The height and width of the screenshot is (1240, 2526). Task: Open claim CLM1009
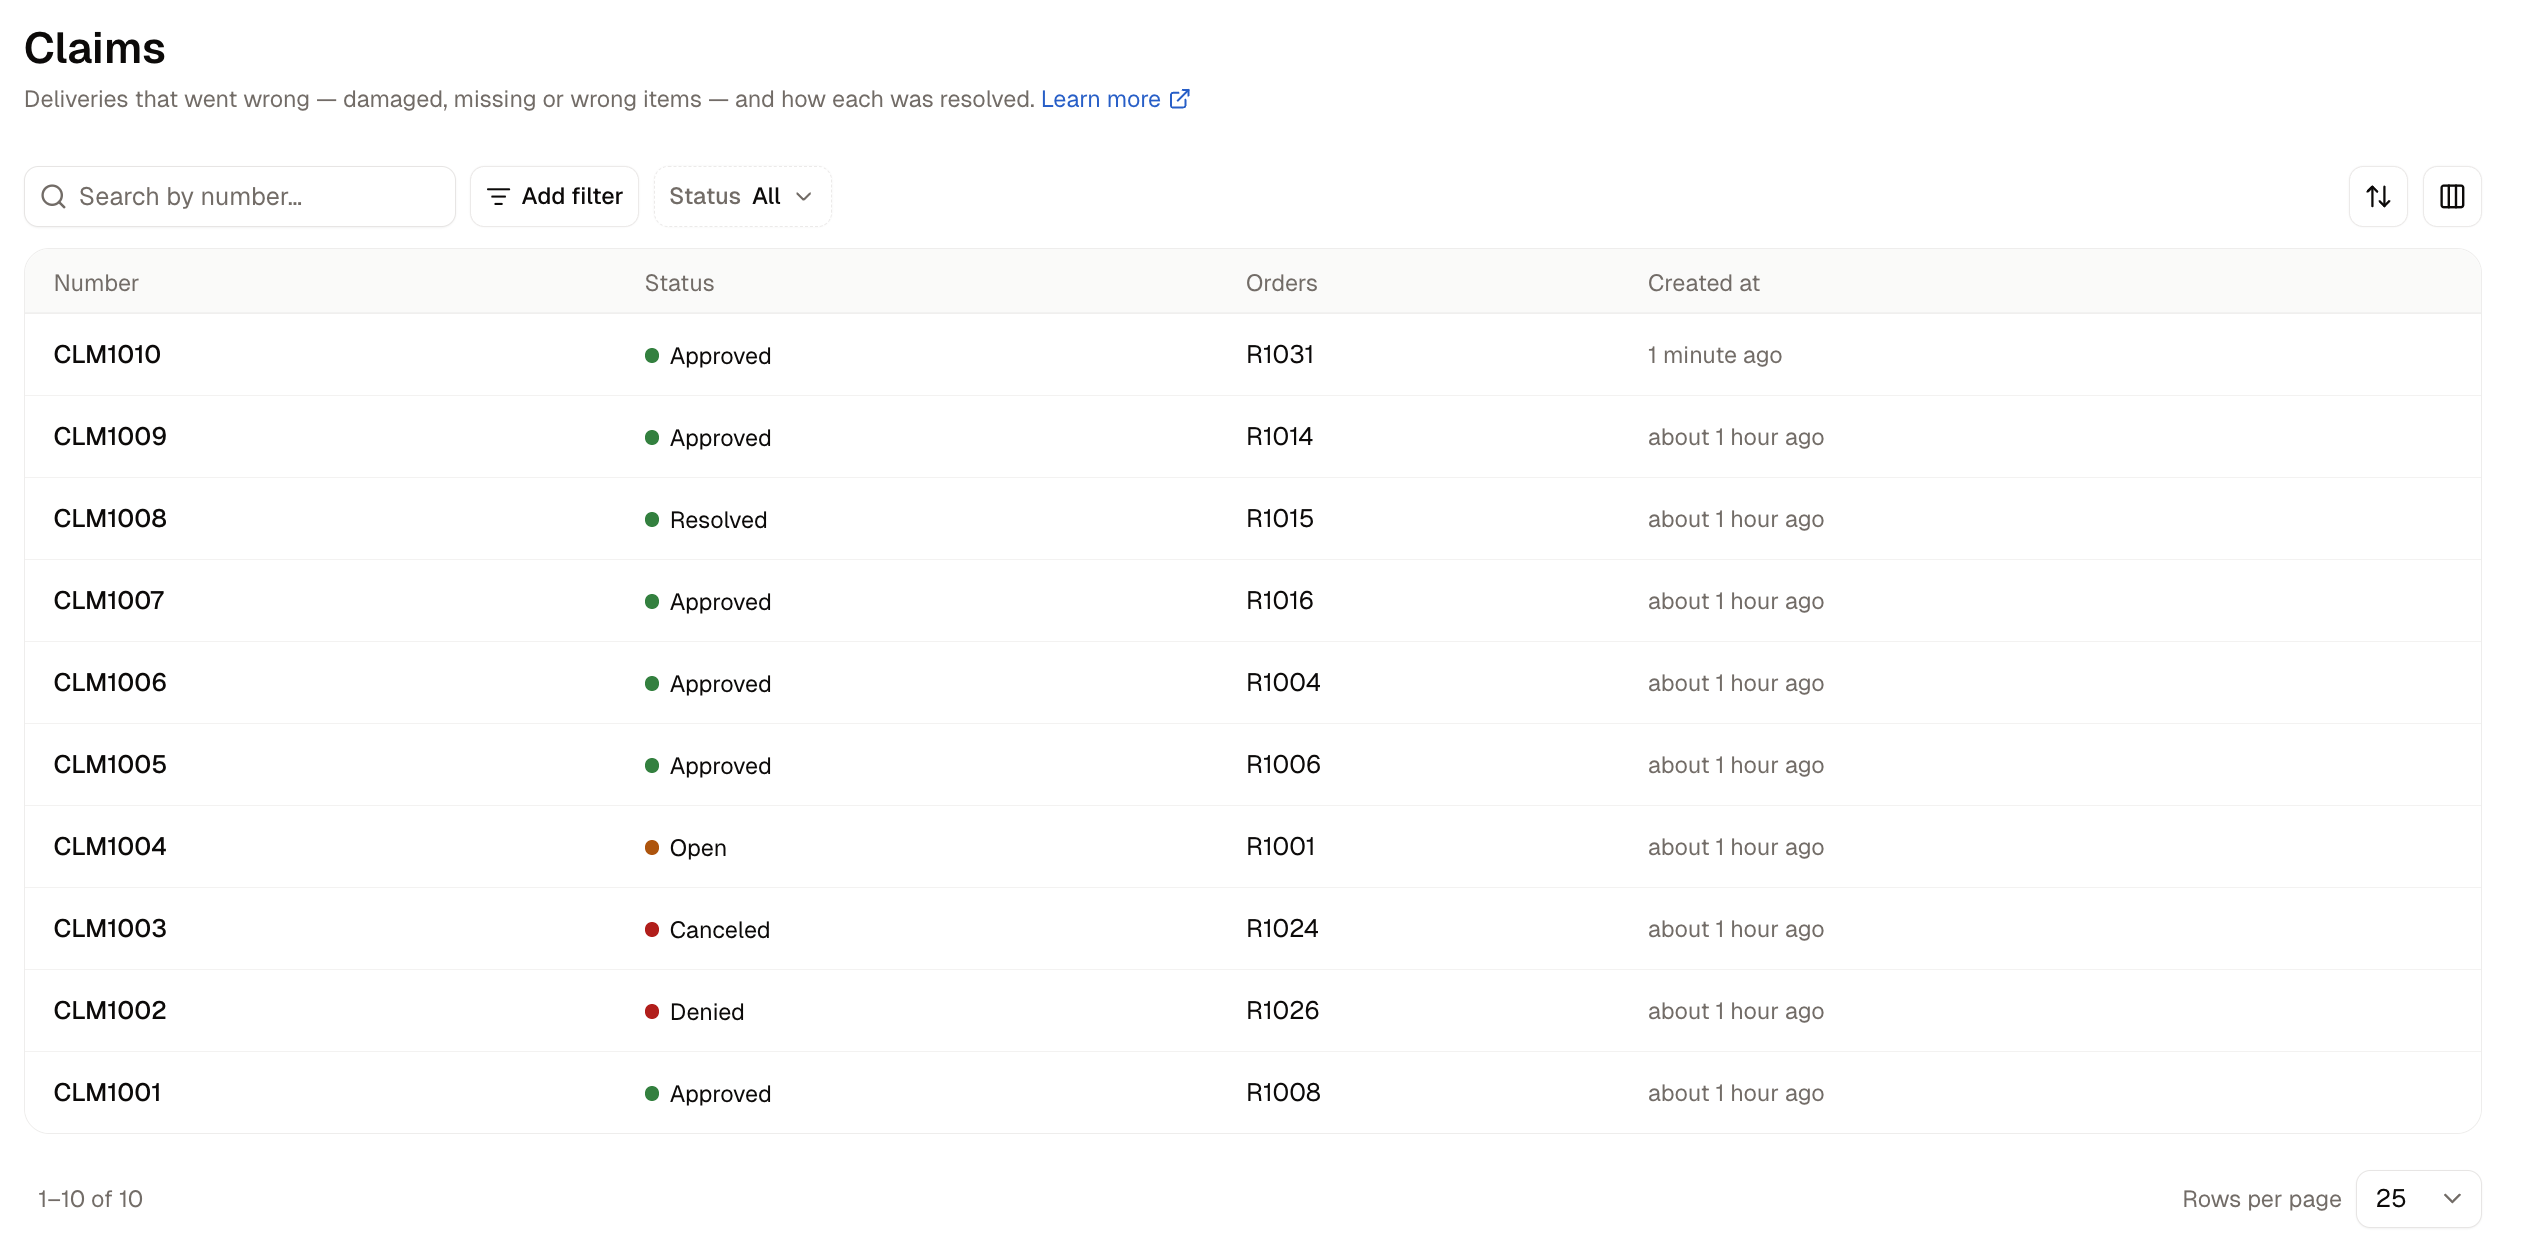pos(110,437)
